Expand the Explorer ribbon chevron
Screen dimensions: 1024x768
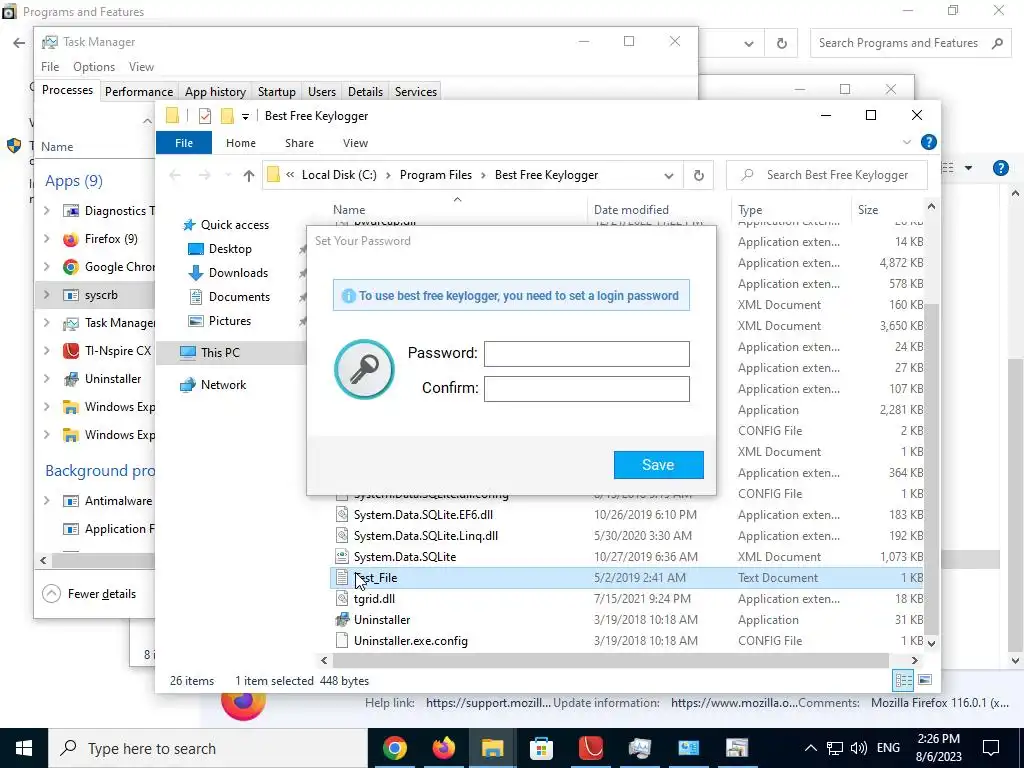click(906, 142)
